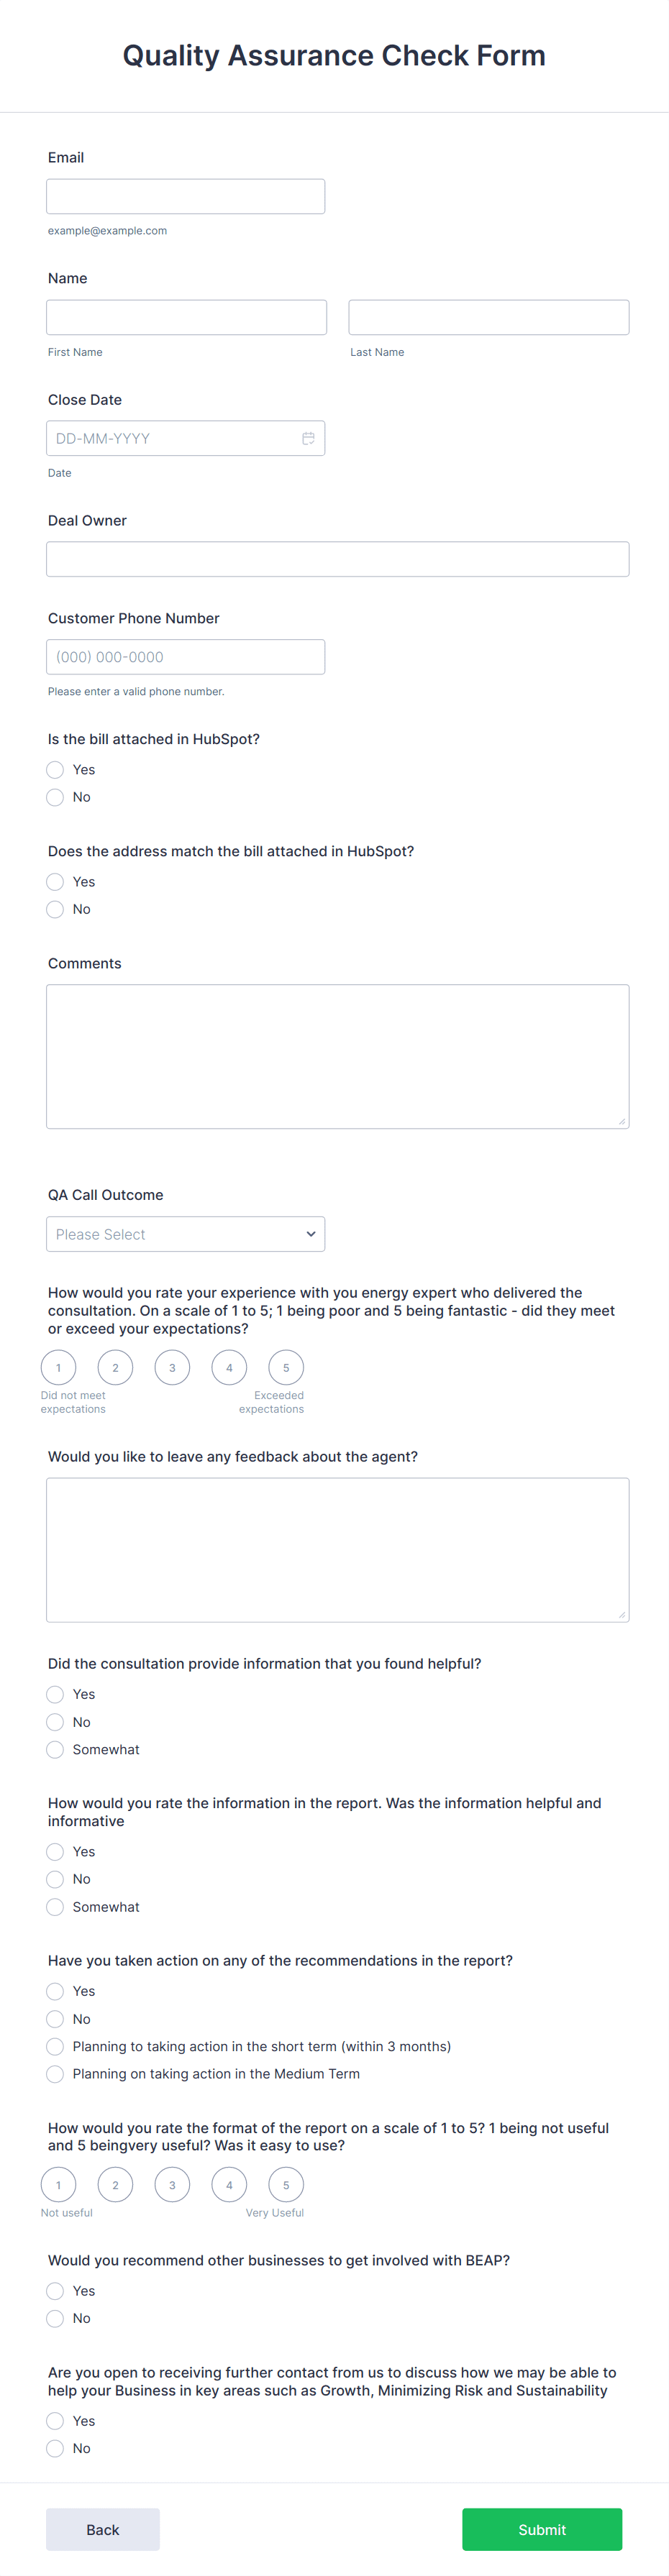Expand the Please Select chevron arrow
Image resolution: width=669 pixels, height=2576 pixels.
[x=311, y=1233]
